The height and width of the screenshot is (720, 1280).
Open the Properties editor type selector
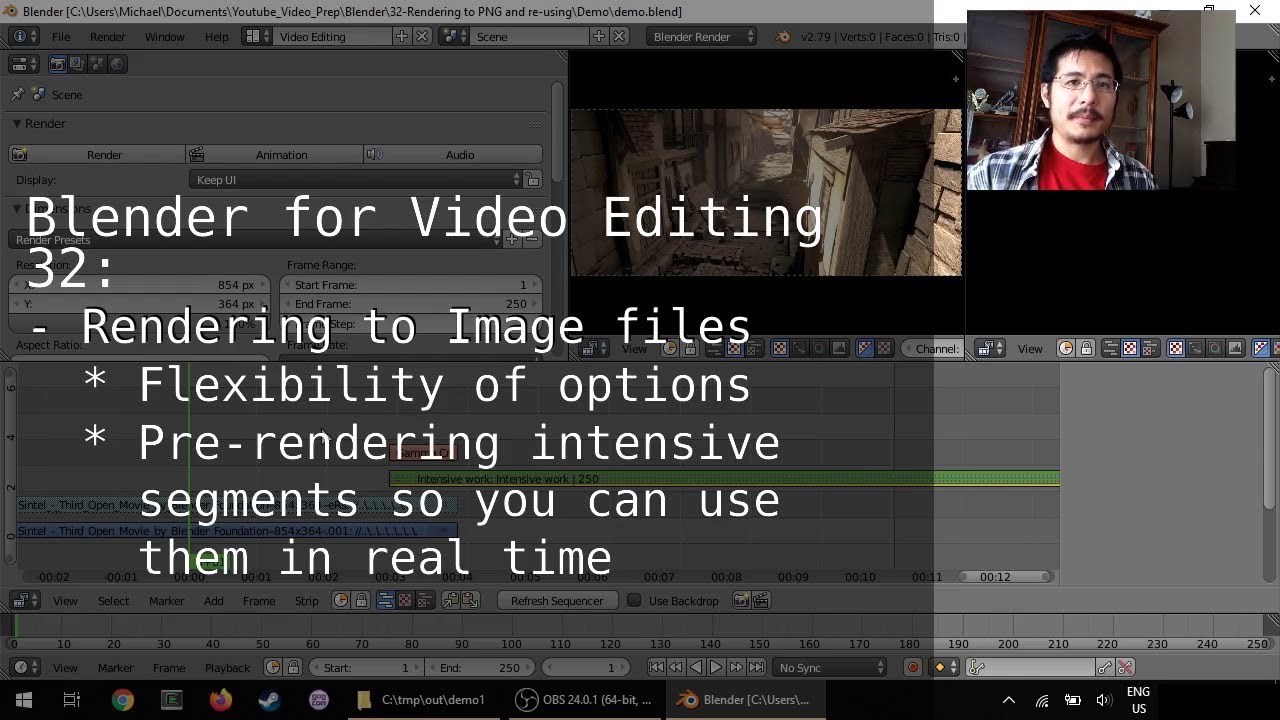(x=22, y=63)
